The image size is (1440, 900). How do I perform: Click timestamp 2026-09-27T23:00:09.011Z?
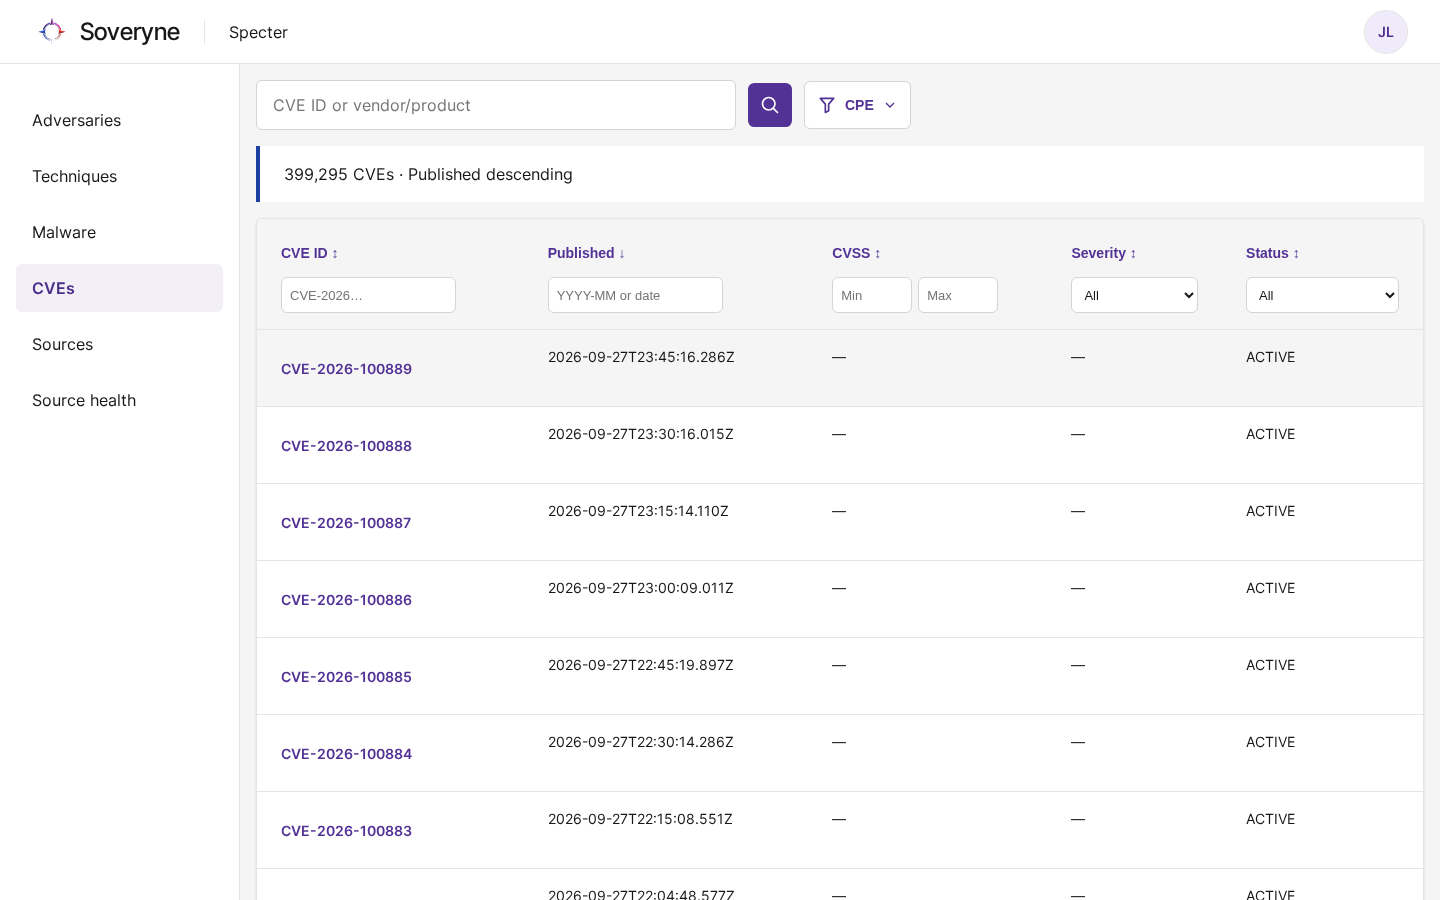tap(641, 588)
